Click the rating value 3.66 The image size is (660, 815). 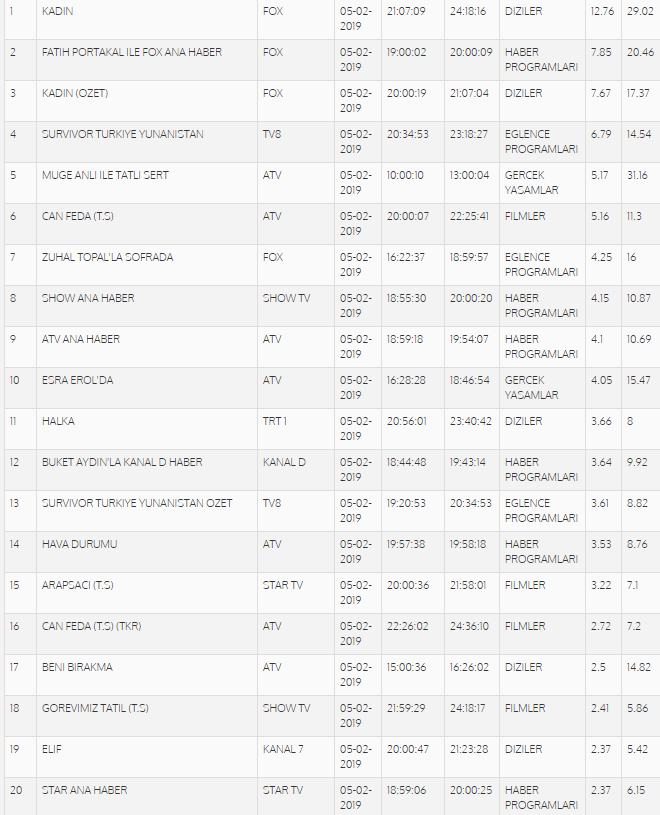[x=601, y=422]
